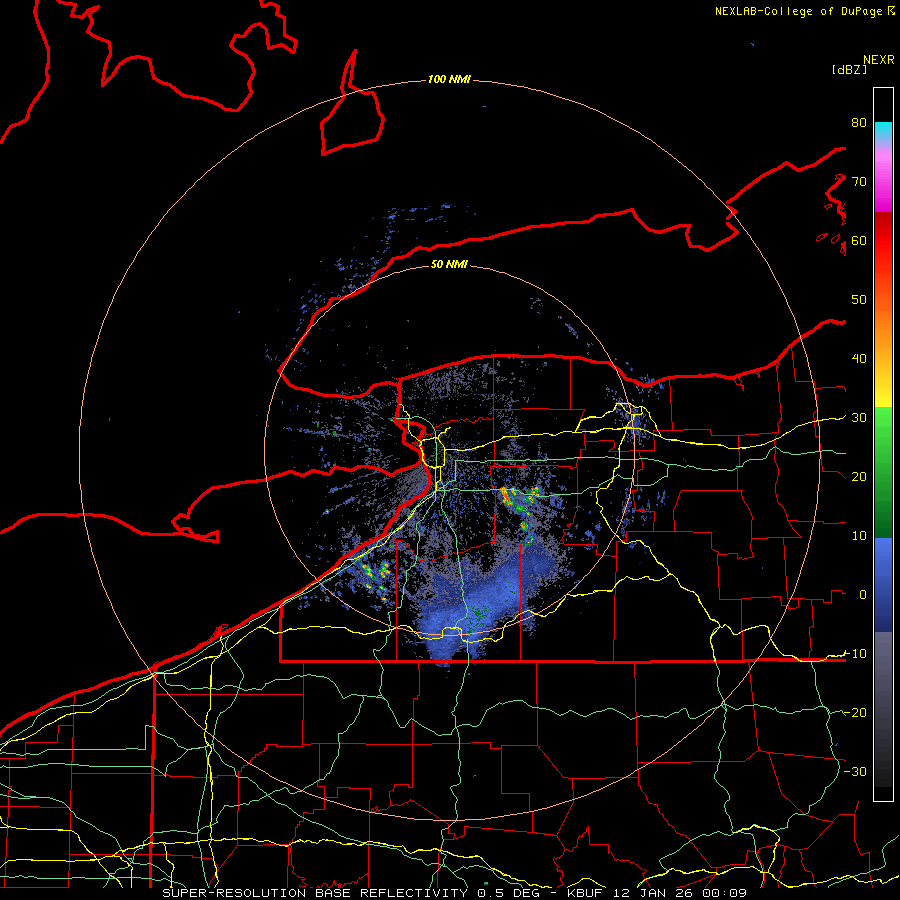
Task: Click the 80 dBZ scale value
Action: pyautogui.click(x=859, y=122)
